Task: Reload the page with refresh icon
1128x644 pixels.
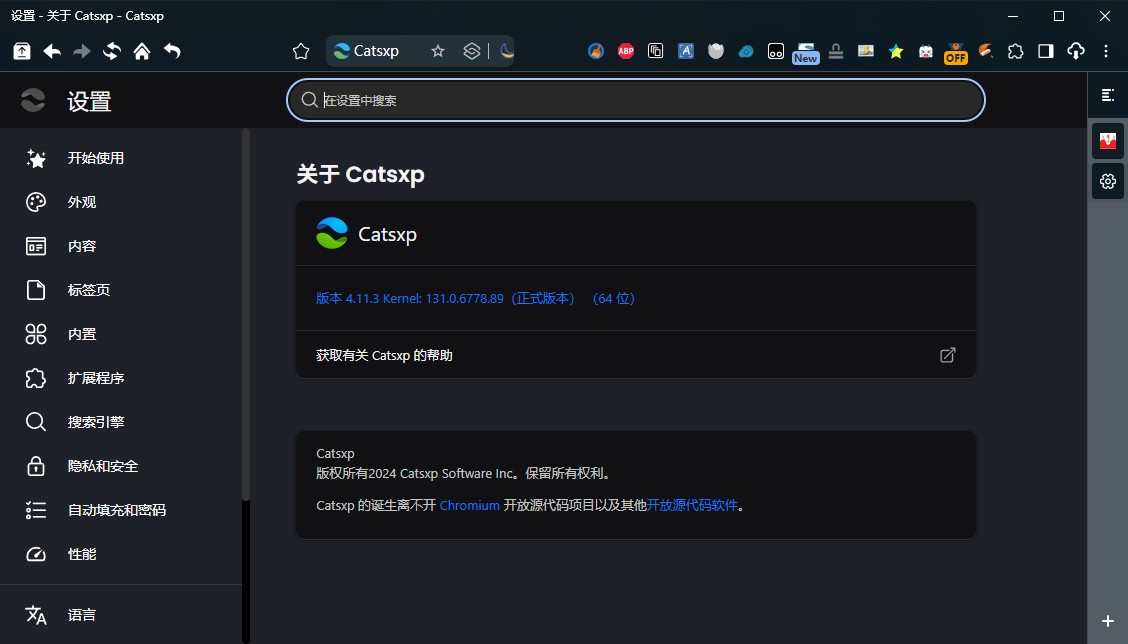Action: point(112,51)
